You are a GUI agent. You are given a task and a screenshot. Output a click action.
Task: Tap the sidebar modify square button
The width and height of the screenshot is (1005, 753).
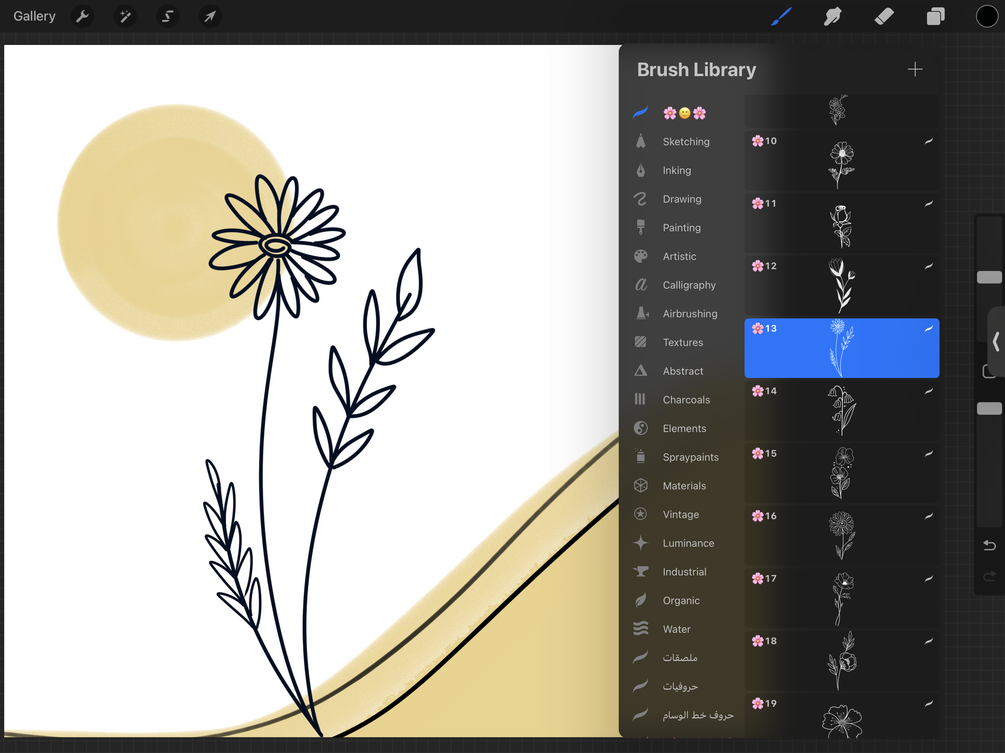click(988, 371)
